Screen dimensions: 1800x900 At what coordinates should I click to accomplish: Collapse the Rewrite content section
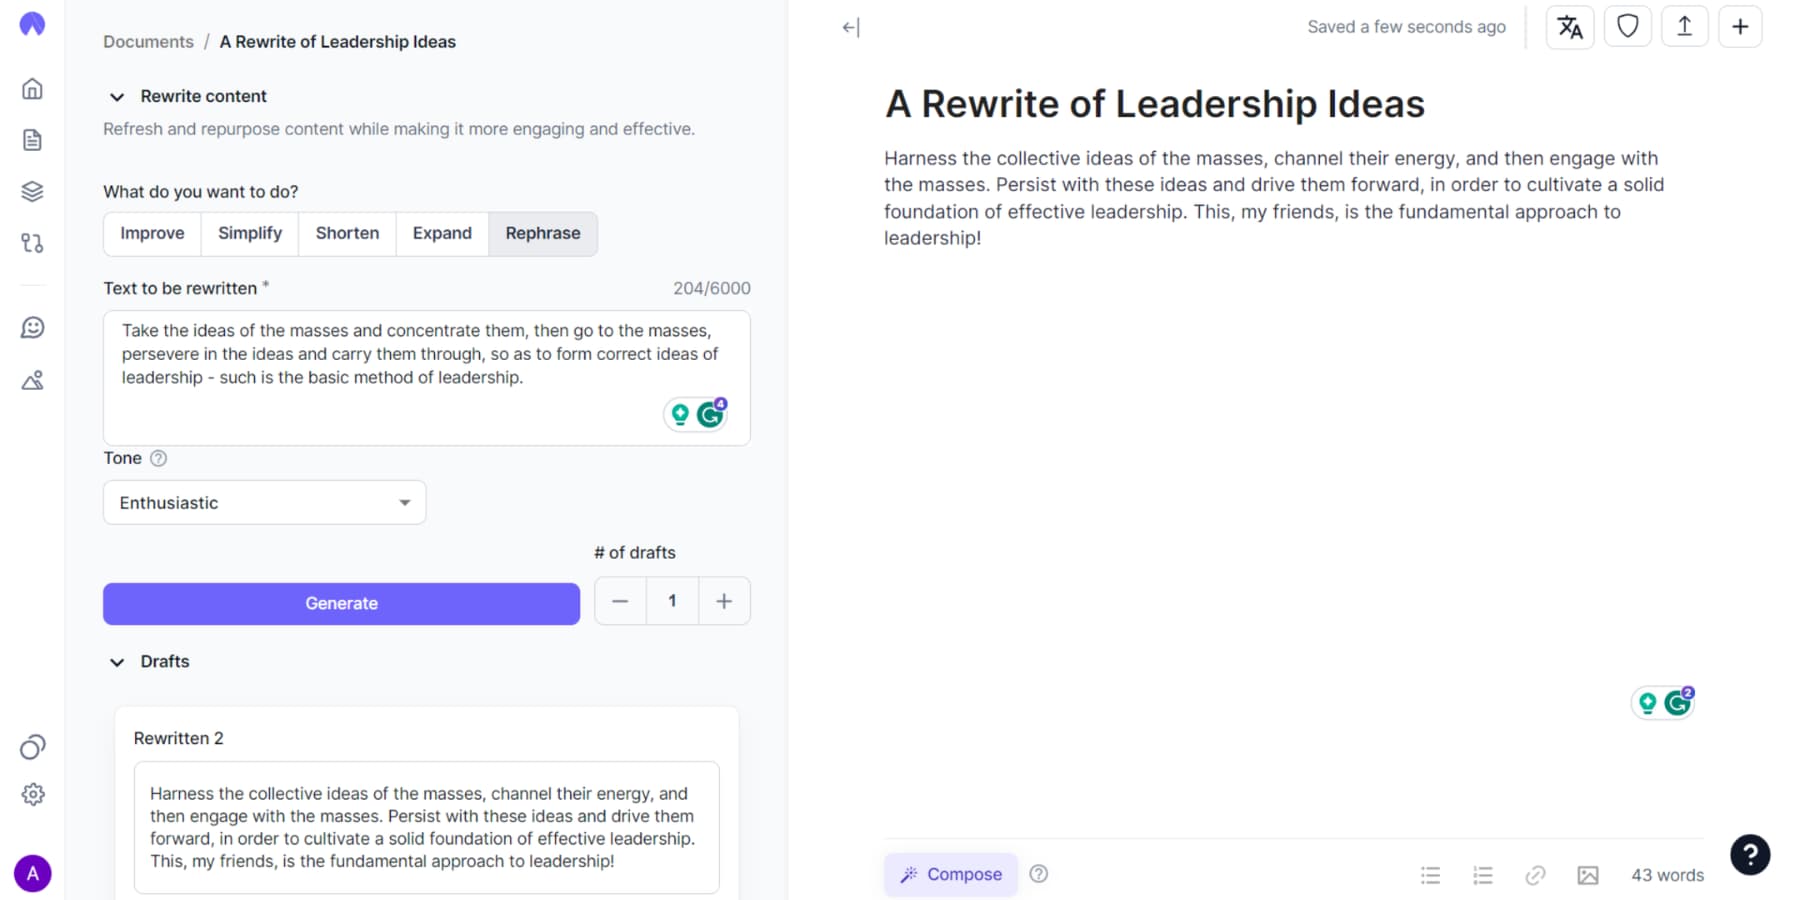117,96
